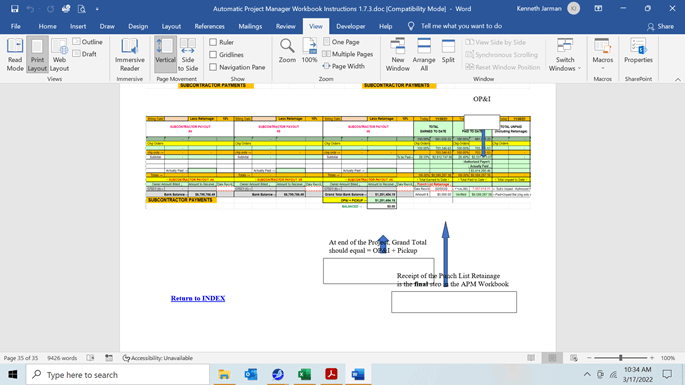Collapse the ribbon with the chevron
The image size is (685, 385).
678,80
